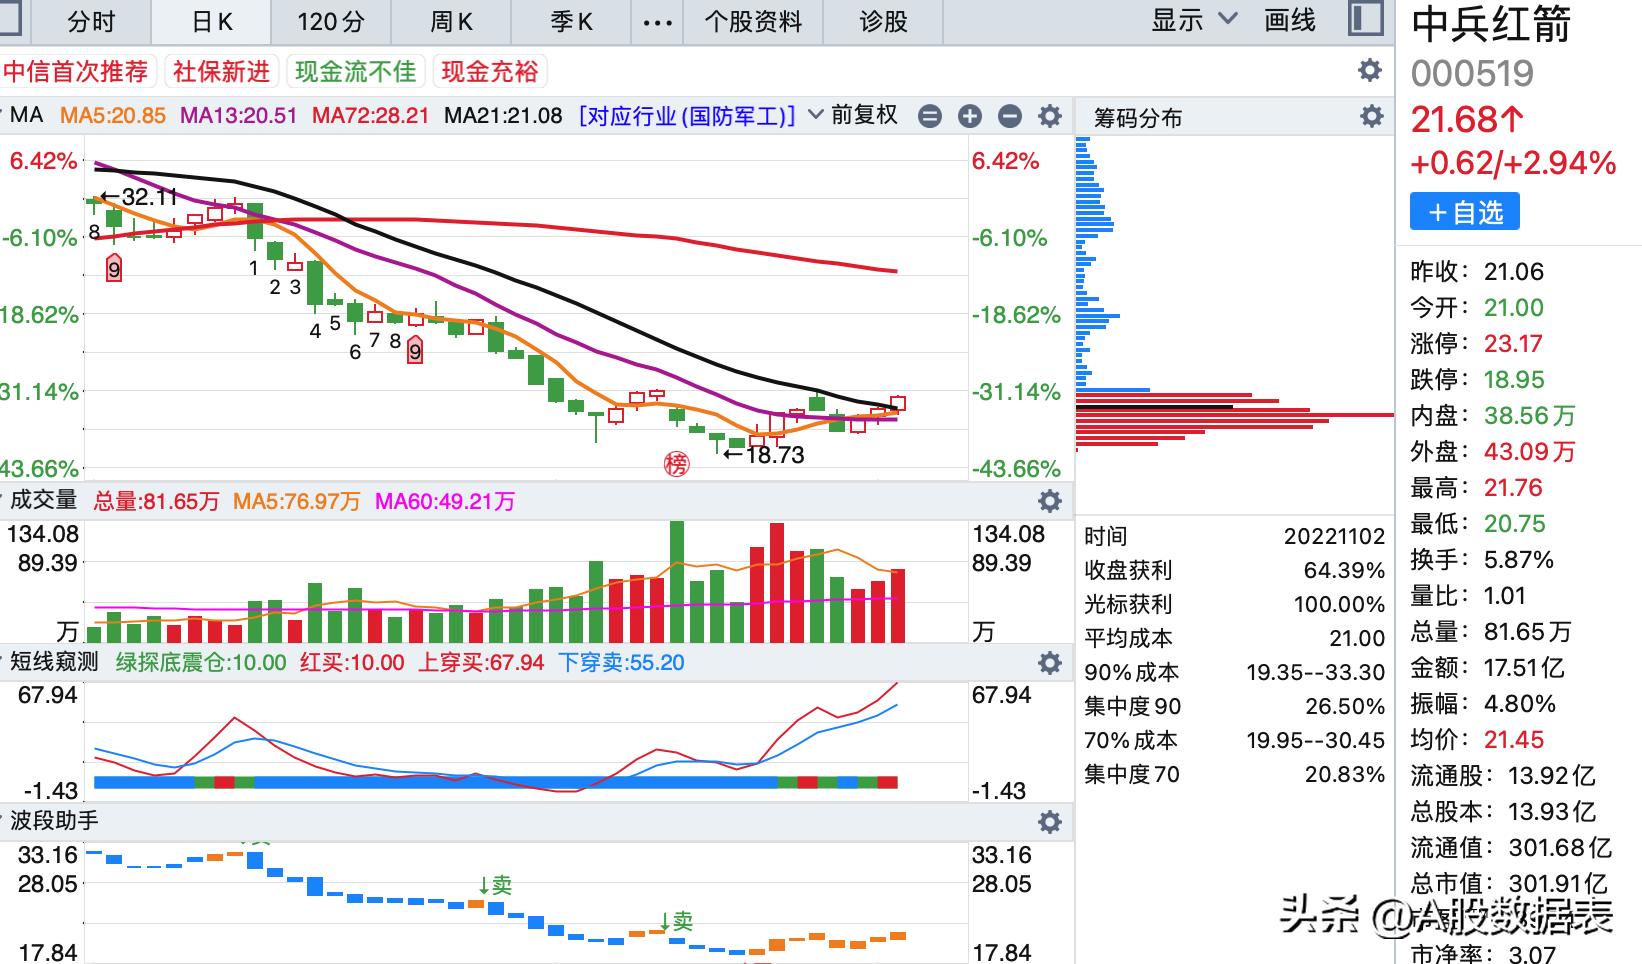Click the zoom-out minus icon on the chart toolbar
The height and width of the screenshot is (964, 1642).
pyautogui.click(x=1009, y=117)
